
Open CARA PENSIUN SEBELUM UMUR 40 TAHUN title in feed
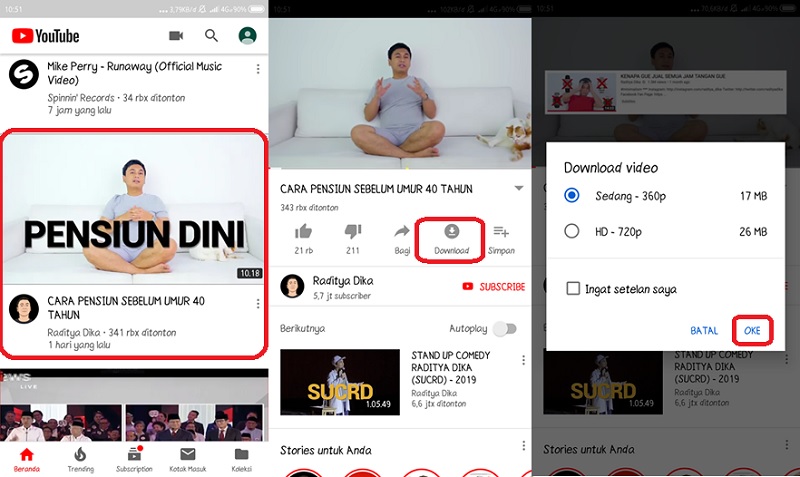click(126, 308)
